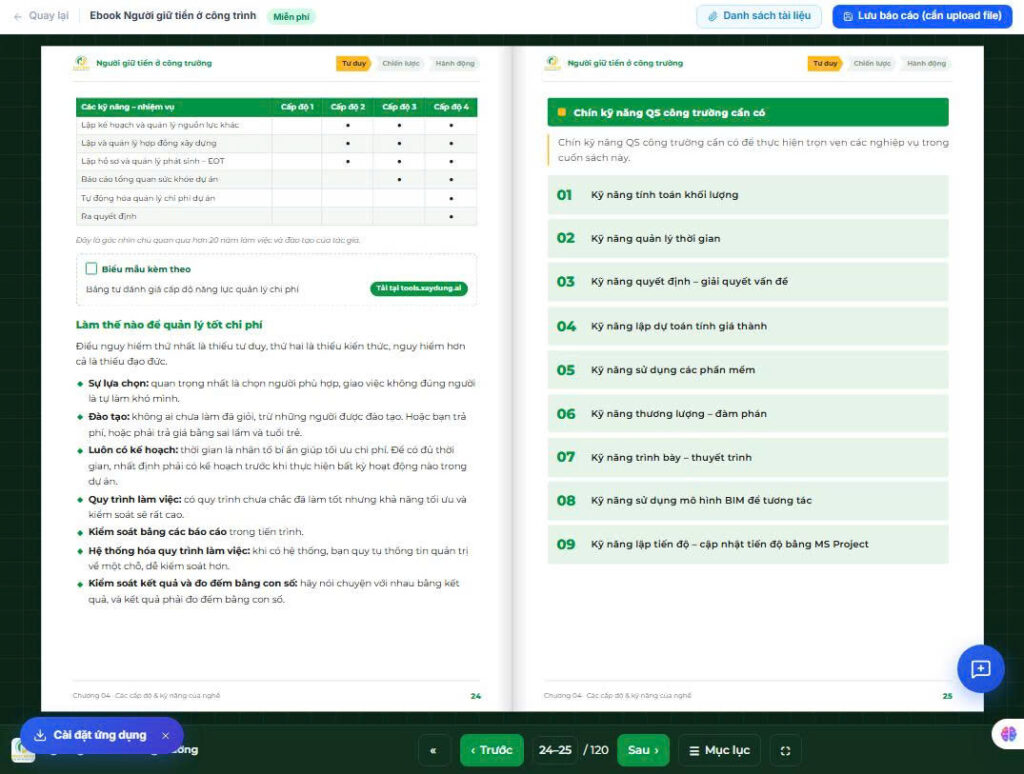Click item 03 'Kỹ năng quyết định – giải quyết vấn đề'
The height and width of the screenshot is (774, 1024).
(748, 282)
